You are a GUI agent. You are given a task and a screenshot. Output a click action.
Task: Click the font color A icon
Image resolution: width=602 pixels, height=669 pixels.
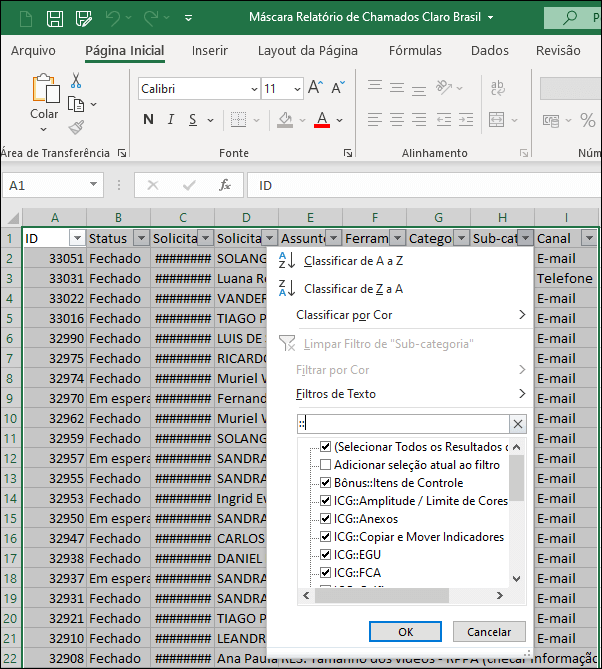322,119
